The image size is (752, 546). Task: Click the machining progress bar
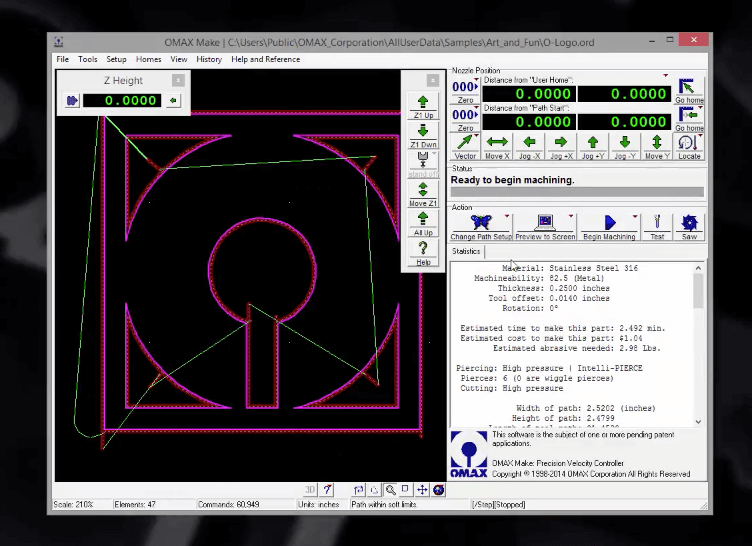(577, 192)
